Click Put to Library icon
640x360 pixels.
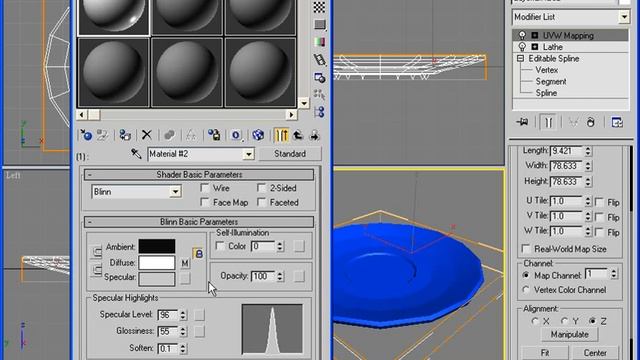point(214,135)
